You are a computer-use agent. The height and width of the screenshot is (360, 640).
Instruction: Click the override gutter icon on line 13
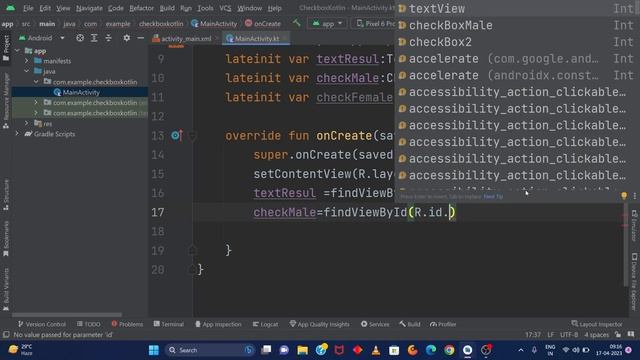click(x=177, y=135)
